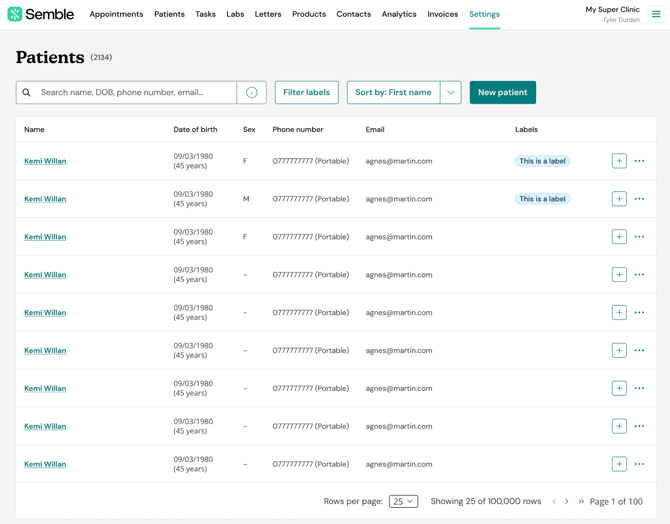Screen dimensions: 670x524
Task: Open the hamburger menu icon
Action: point(656,14)
